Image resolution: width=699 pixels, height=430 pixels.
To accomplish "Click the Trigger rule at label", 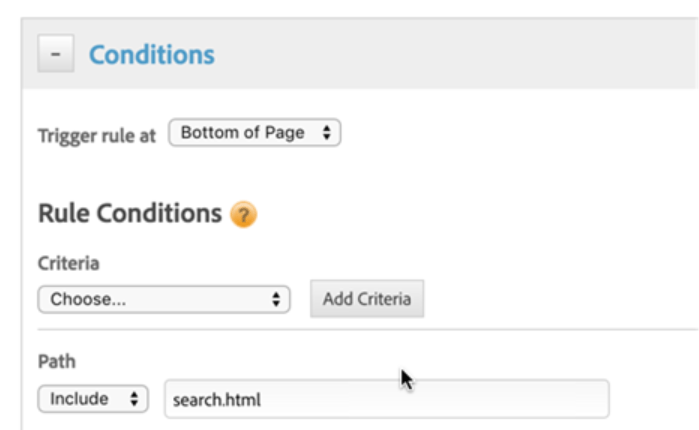I will (97, 135).
